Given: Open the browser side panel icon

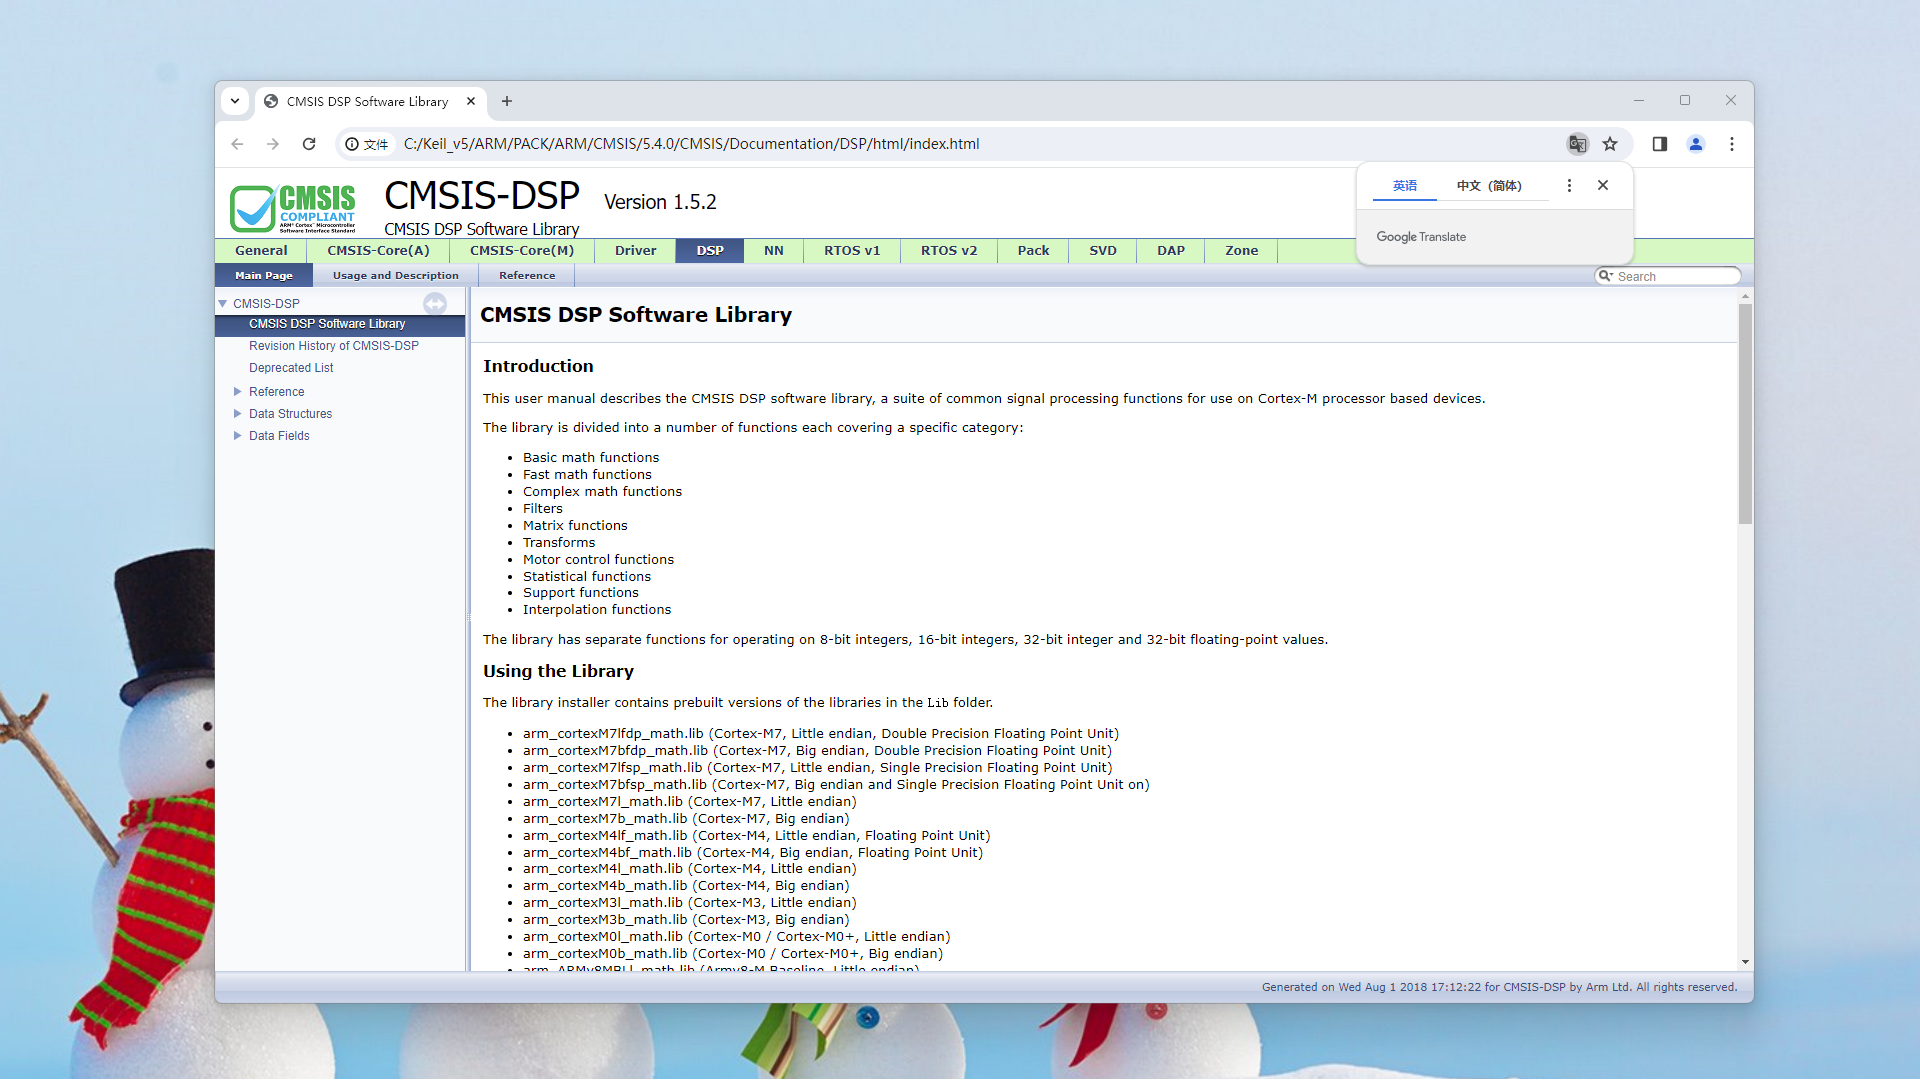Looking at the screenshot, I should 1660,144.
